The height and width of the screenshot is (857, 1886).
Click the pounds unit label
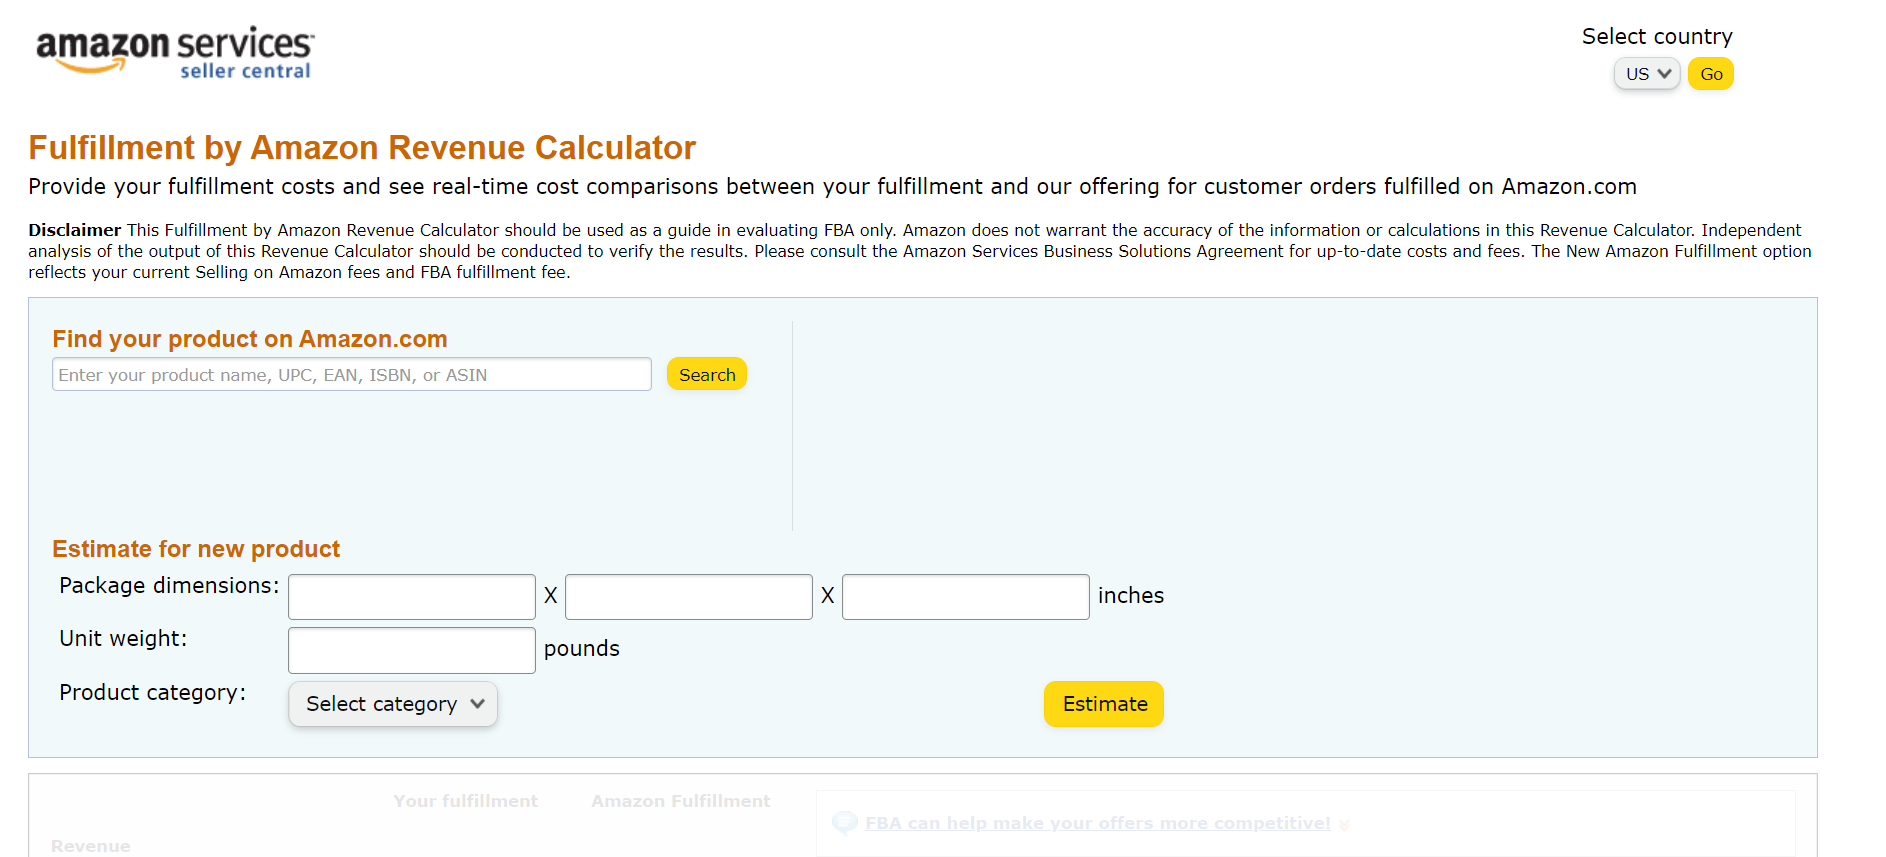[x=582, y=649]
